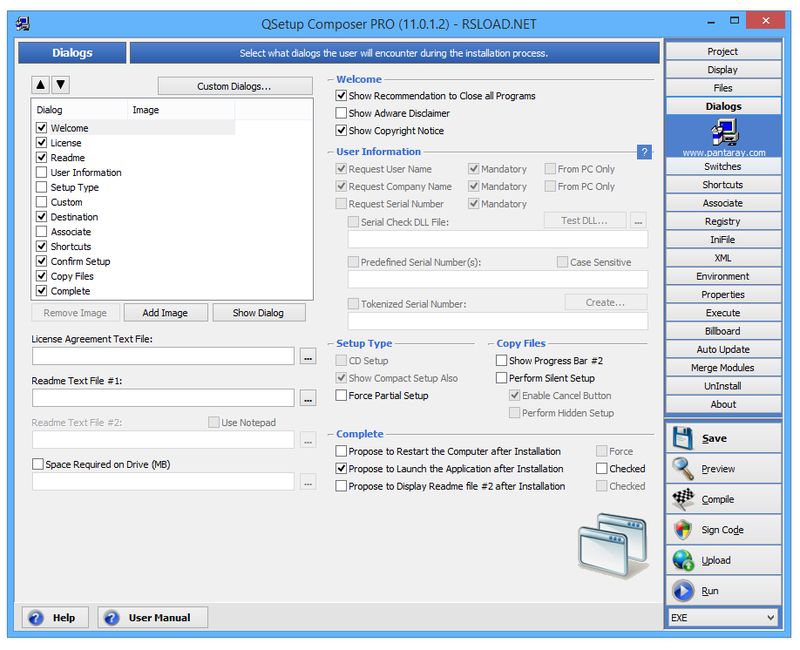Viewport: 800px width, 650px height.
Task: Switch to the Billboard section
Action: pyautogui.click(x=723, y=331)
